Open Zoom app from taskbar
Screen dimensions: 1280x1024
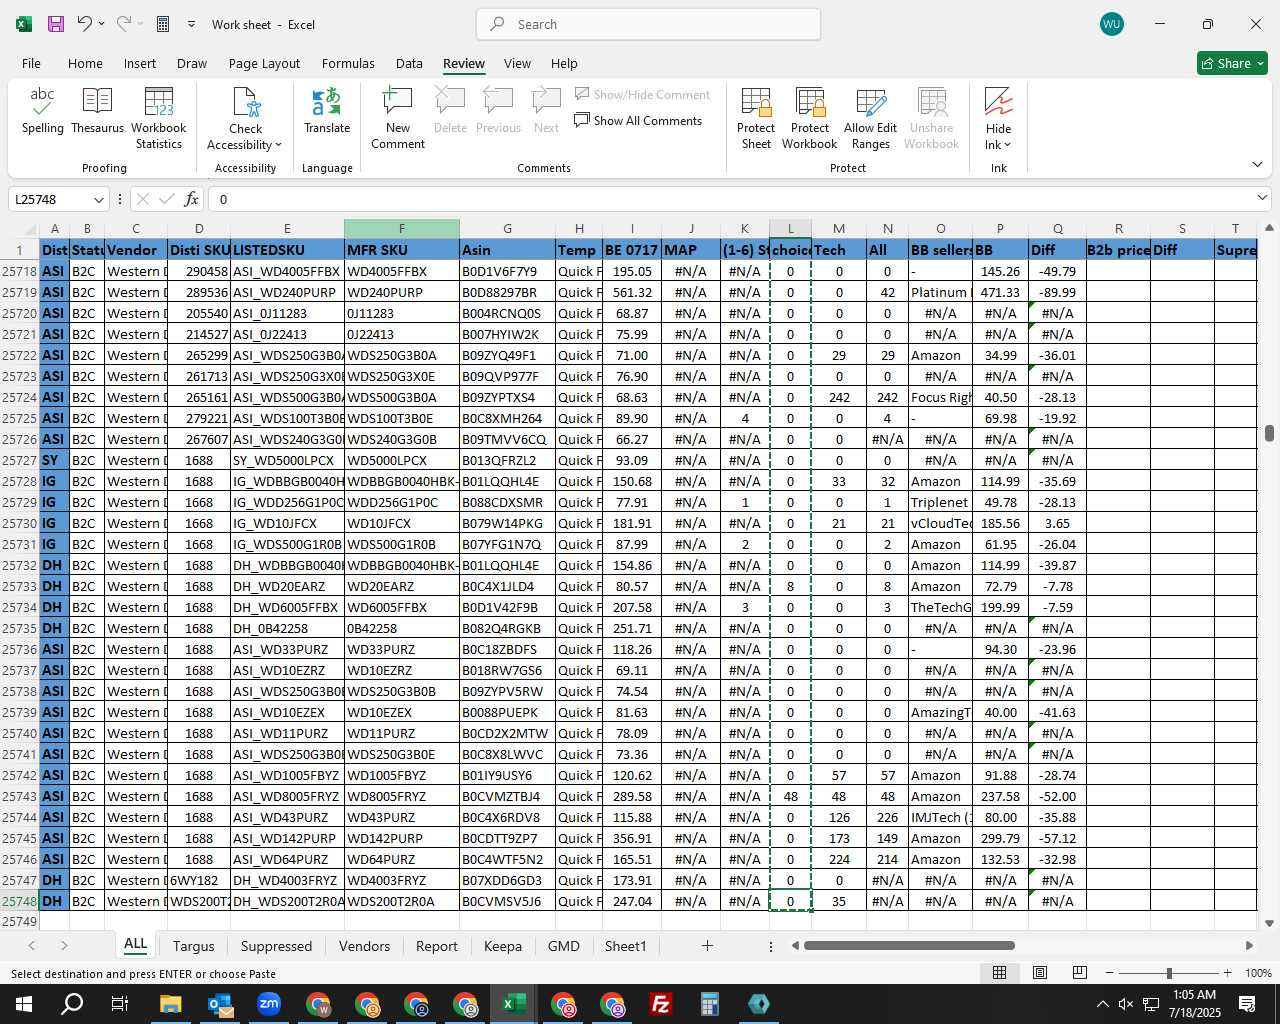(x=268, y=1004)
